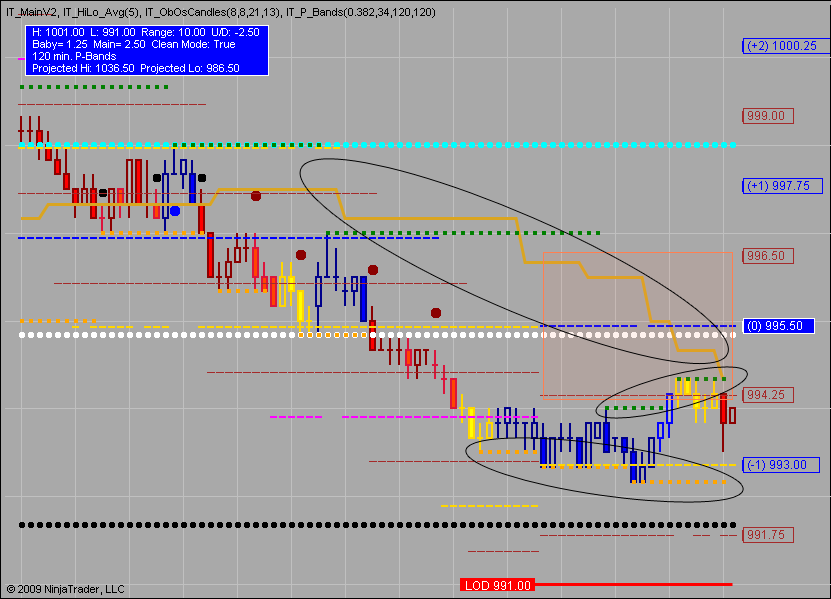The height and width of the screenshot is (599, 831).
Task: Click the blue info box H: 1001.00 line
Action: pyautogui.click(x=146, y=32)
